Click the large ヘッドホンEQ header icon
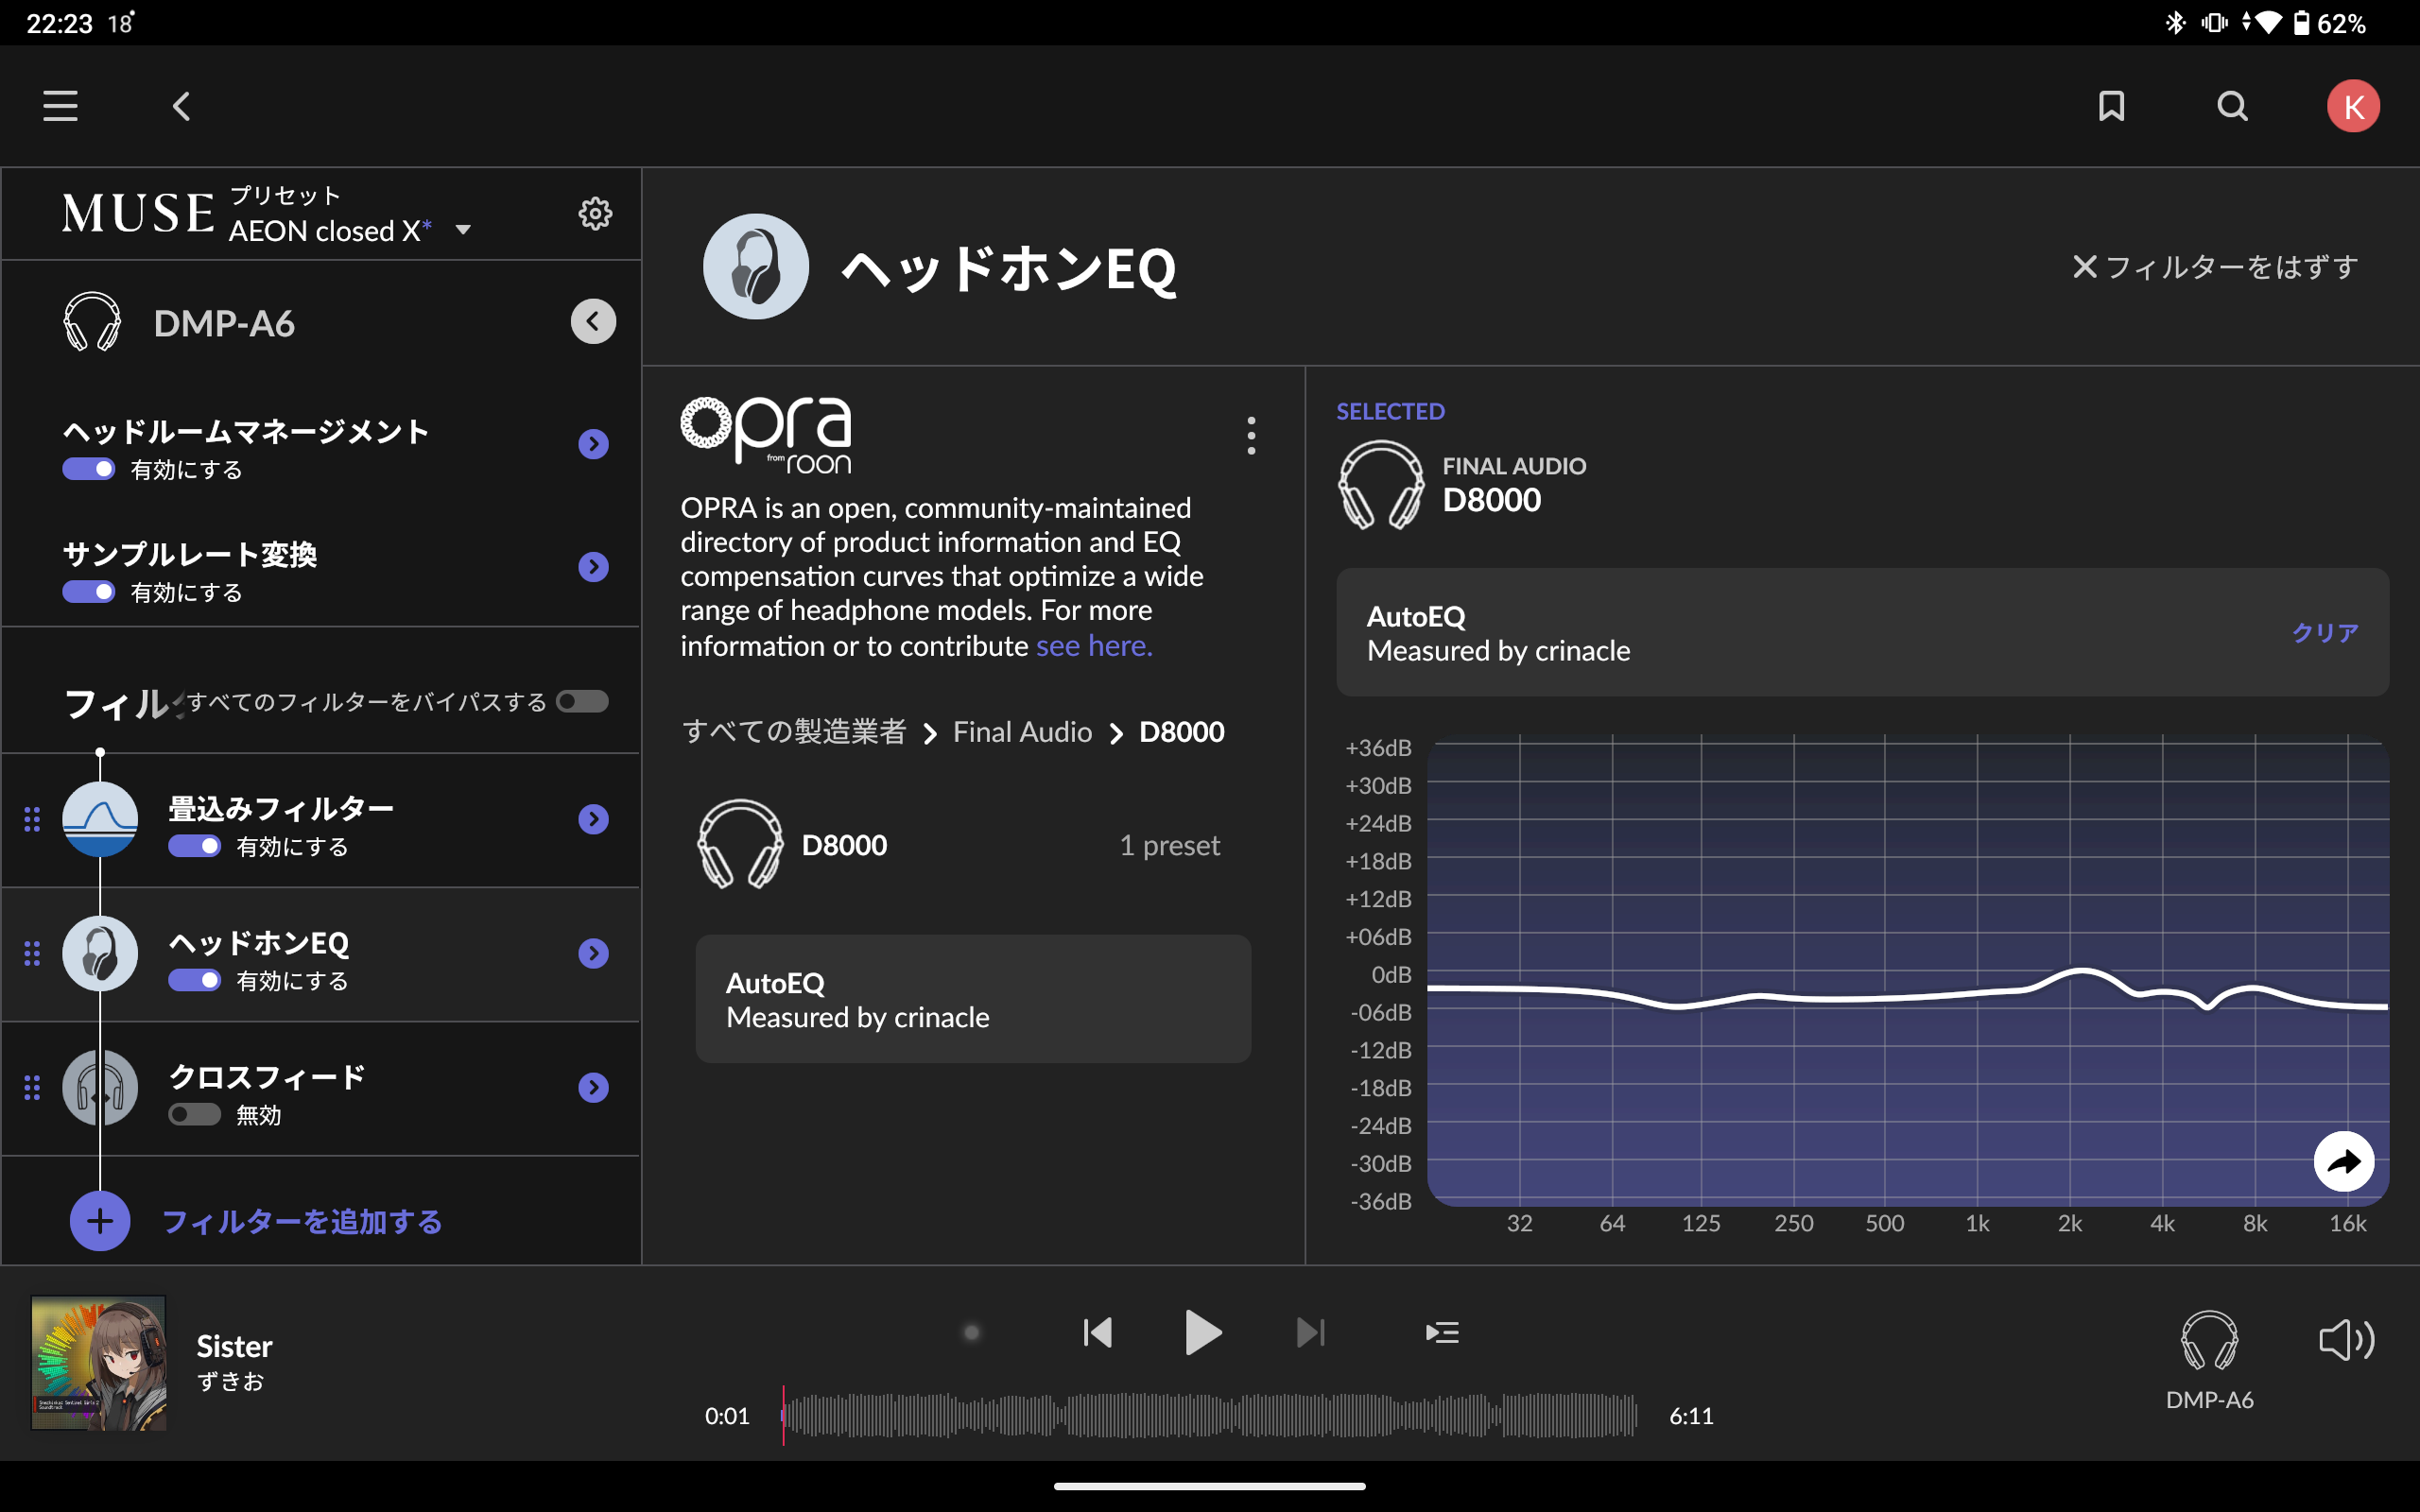The height and width of the screenshot is (1512, 2420). [756, 266]
